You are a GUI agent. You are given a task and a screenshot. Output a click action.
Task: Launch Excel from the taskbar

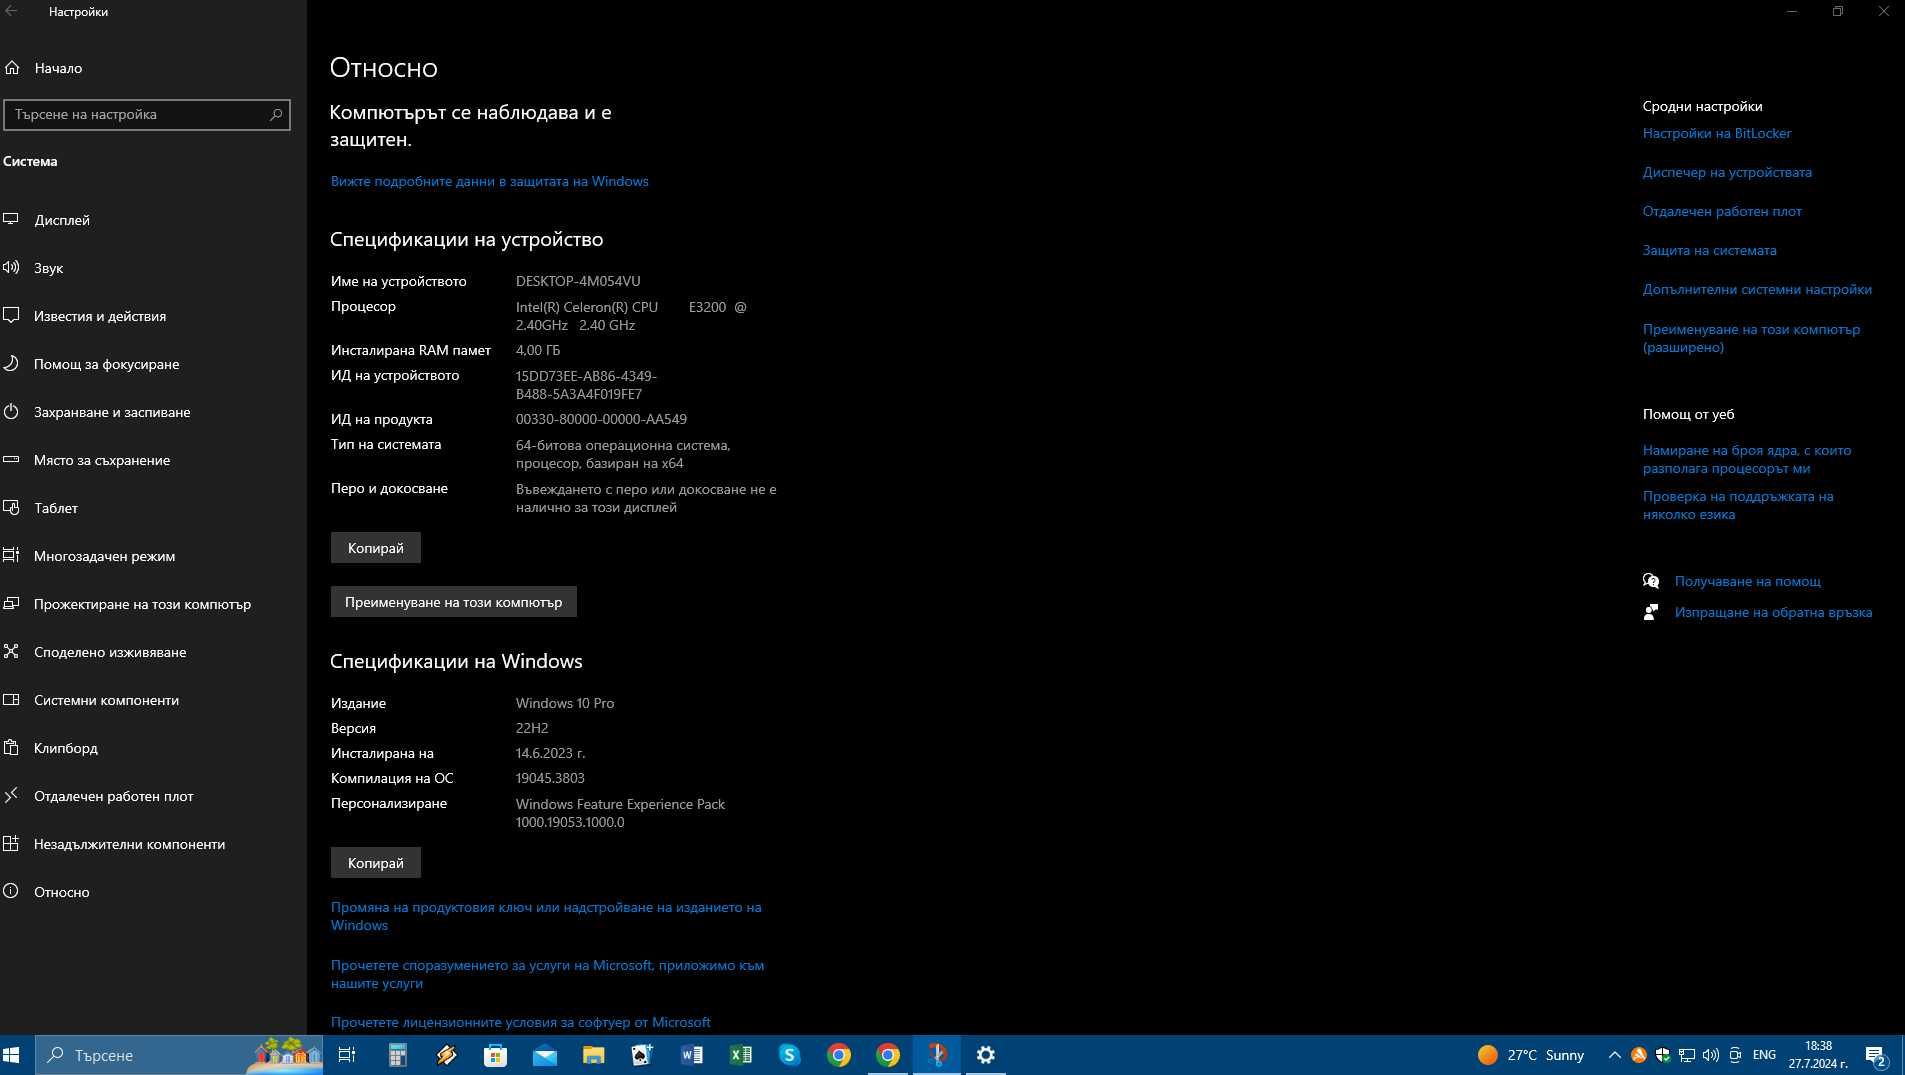741,1055
